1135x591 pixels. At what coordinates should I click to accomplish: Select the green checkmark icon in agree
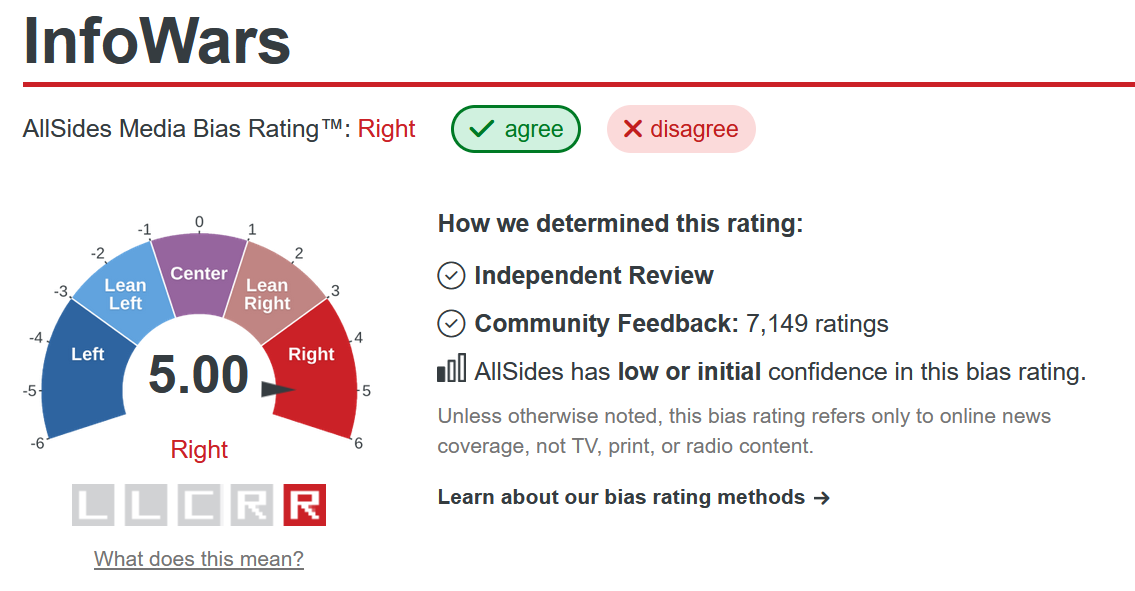point(482,129)
